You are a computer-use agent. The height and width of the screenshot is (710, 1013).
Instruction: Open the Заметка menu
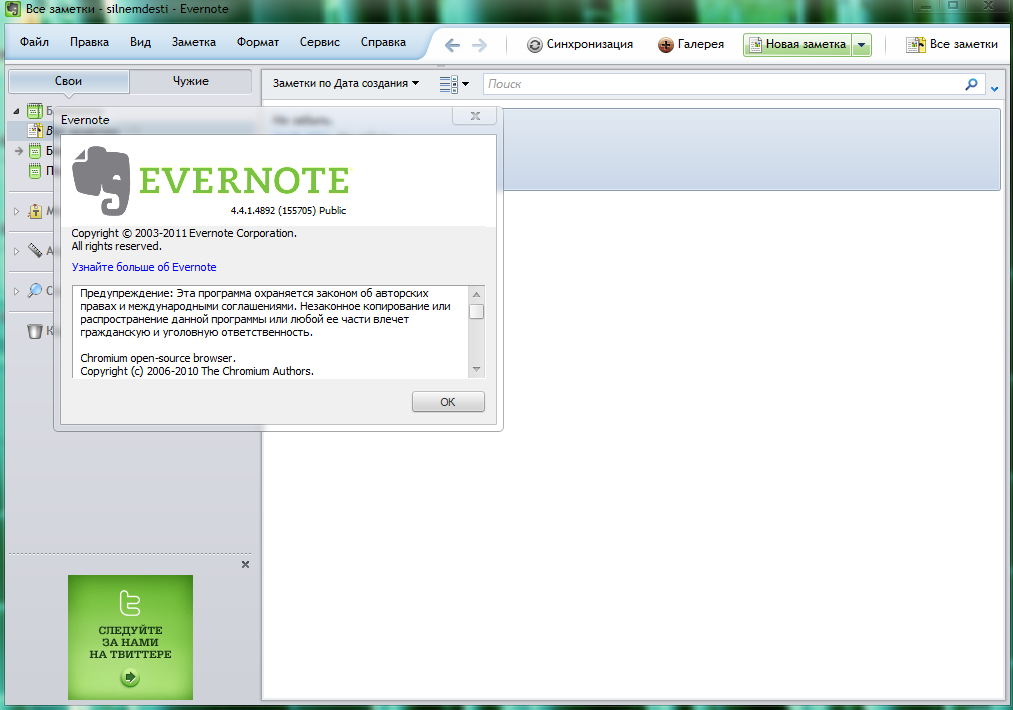pyautogui.click(x=194, y=42)
